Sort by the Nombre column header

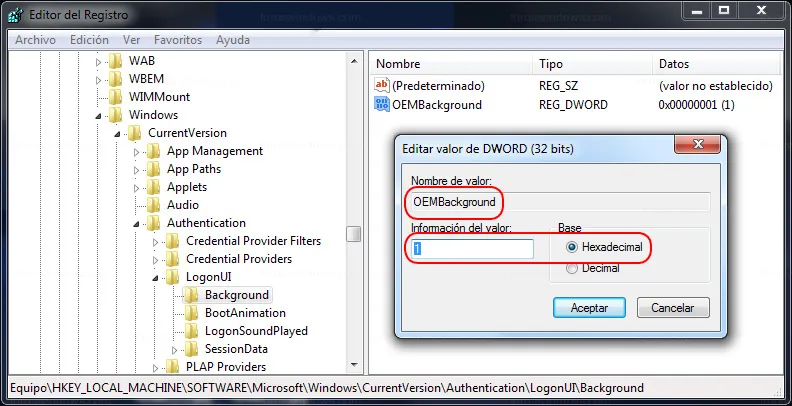pyautogui.click(x=452, y=64)
